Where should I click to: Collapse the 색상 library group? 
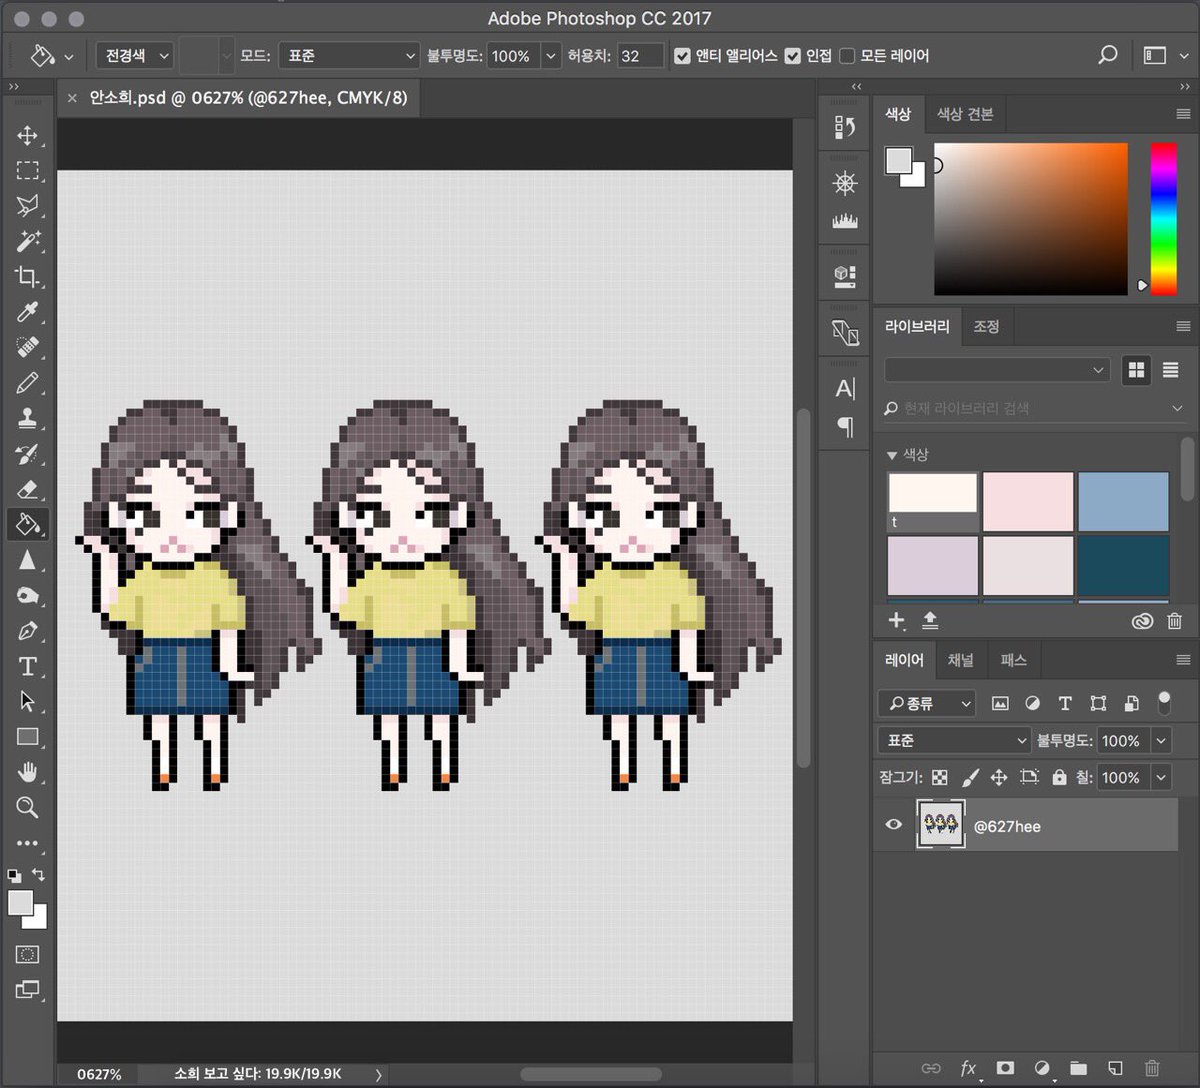(x=892, y=455)
